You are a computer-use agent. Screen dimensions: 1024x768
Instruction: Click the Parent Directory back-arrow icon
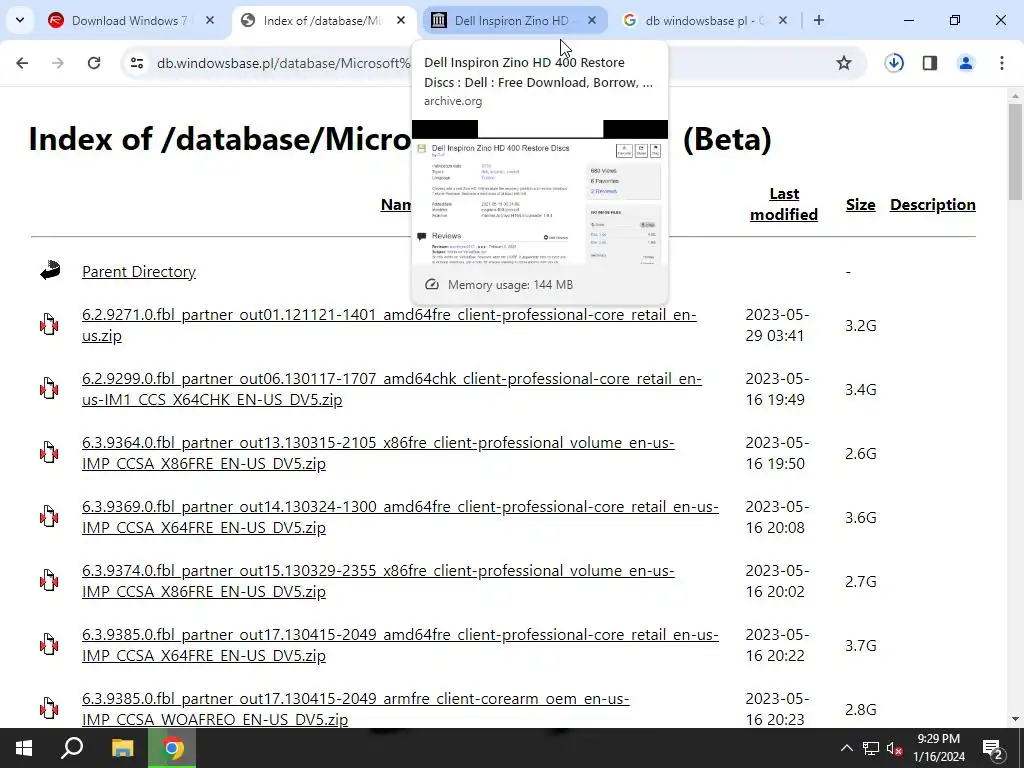[50, 270]
